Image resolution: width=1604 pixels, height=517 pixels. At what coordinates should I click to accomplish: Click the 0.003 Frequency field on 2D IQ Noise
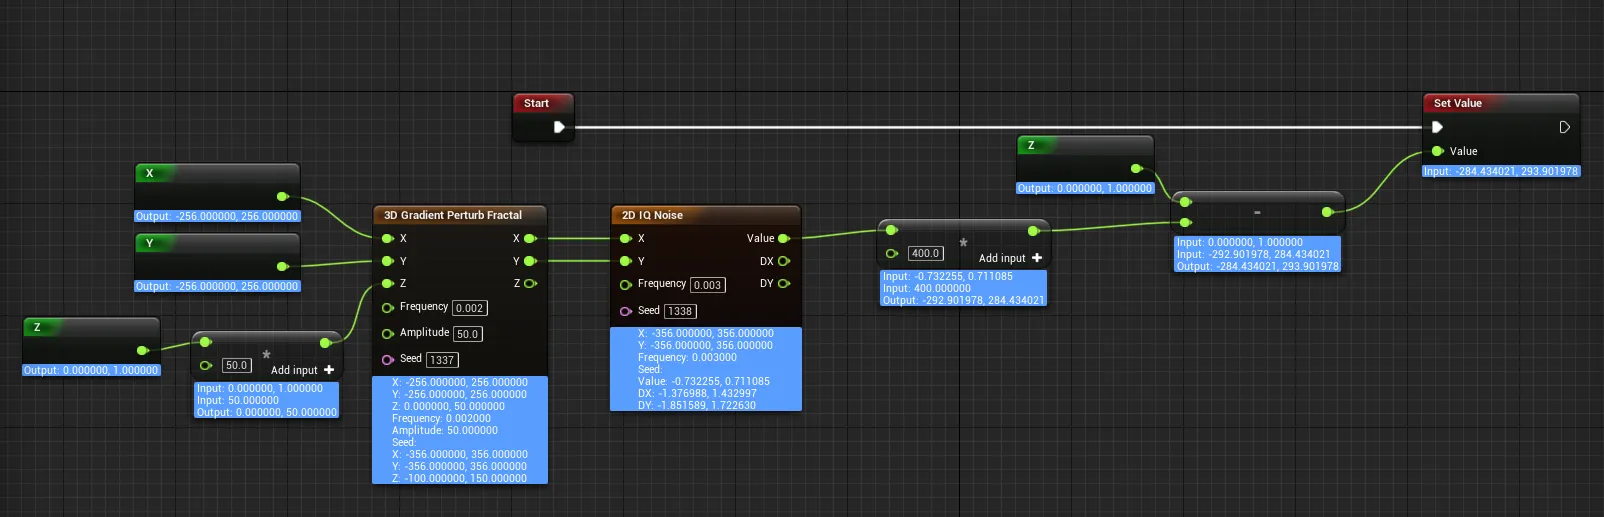coord(707,285)
